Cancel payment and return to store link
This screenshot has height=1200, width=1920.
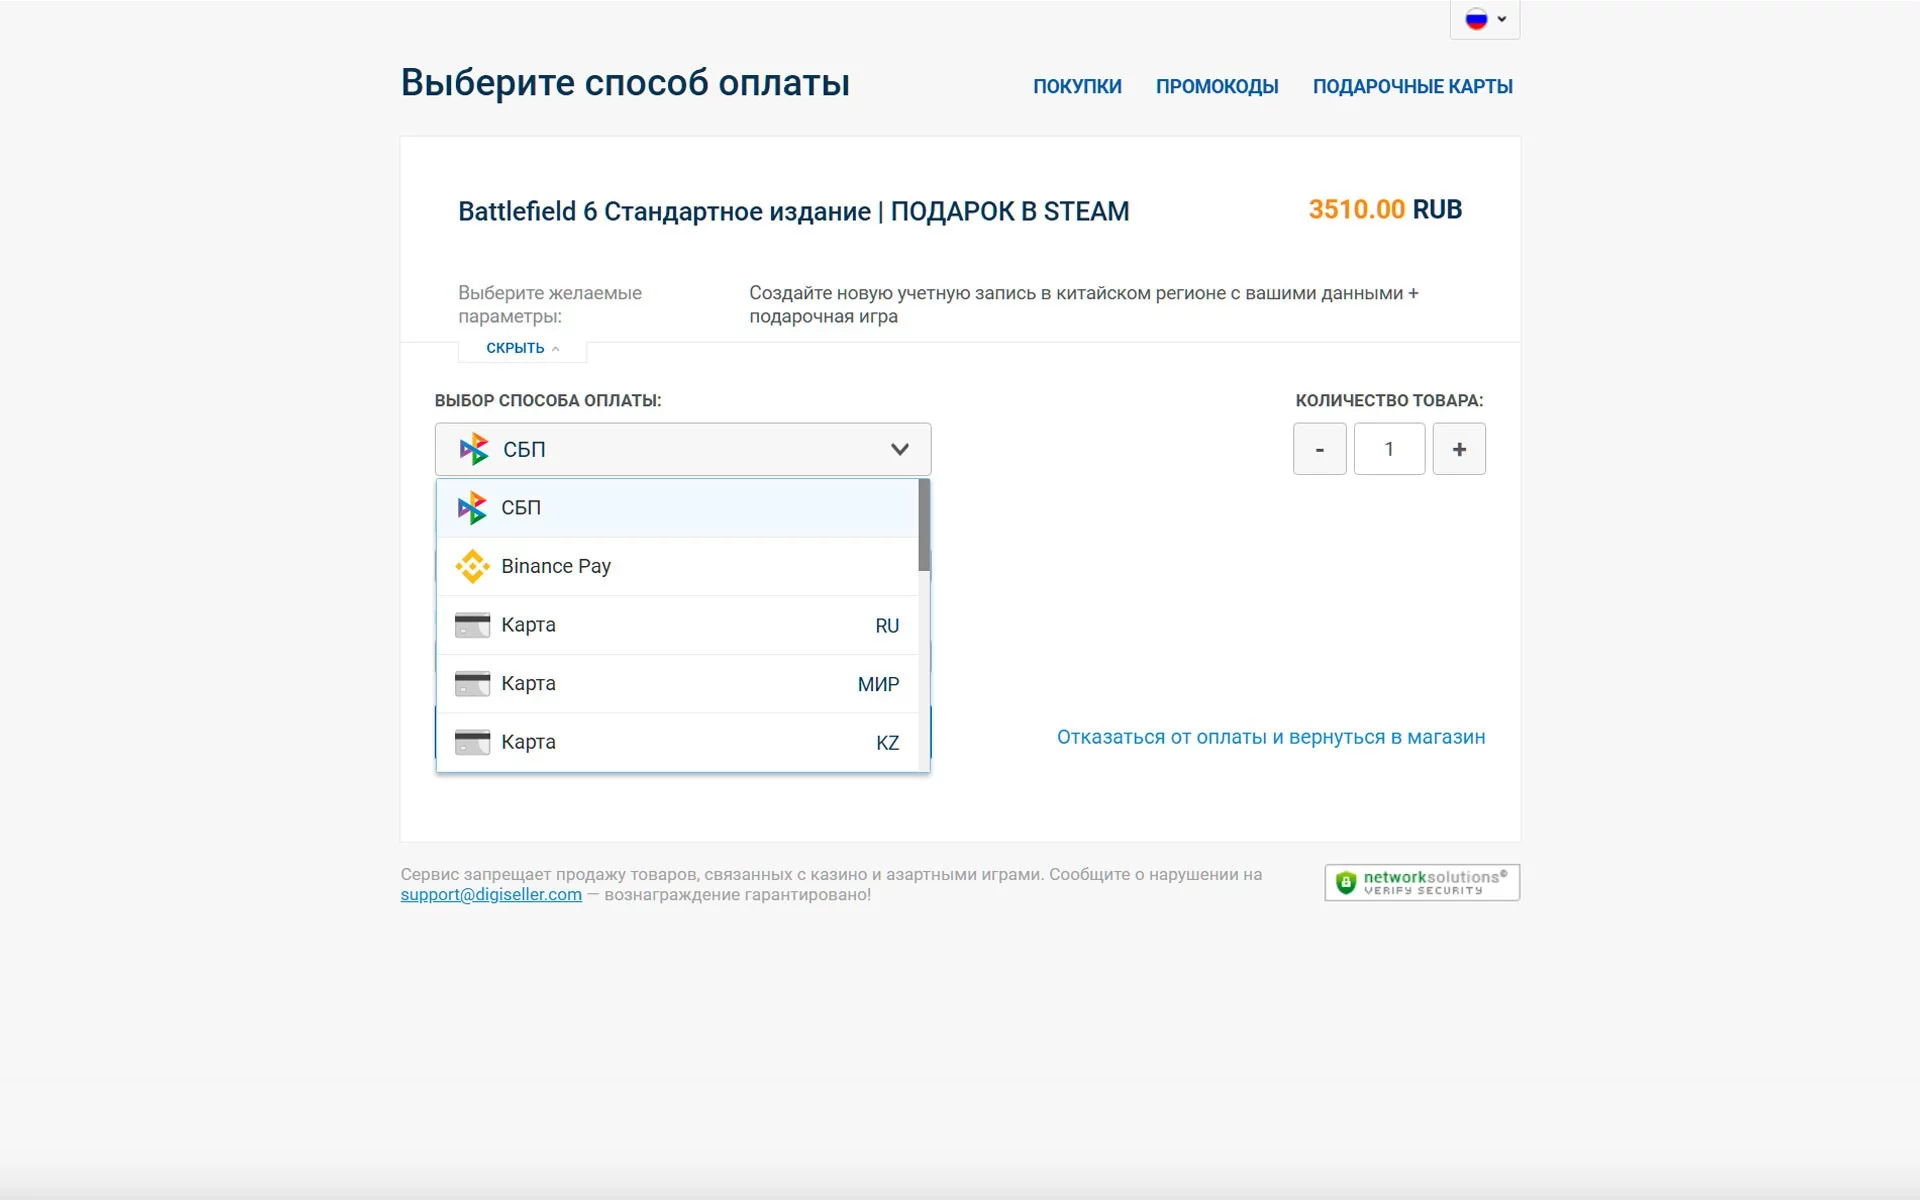coord(1270,737)
